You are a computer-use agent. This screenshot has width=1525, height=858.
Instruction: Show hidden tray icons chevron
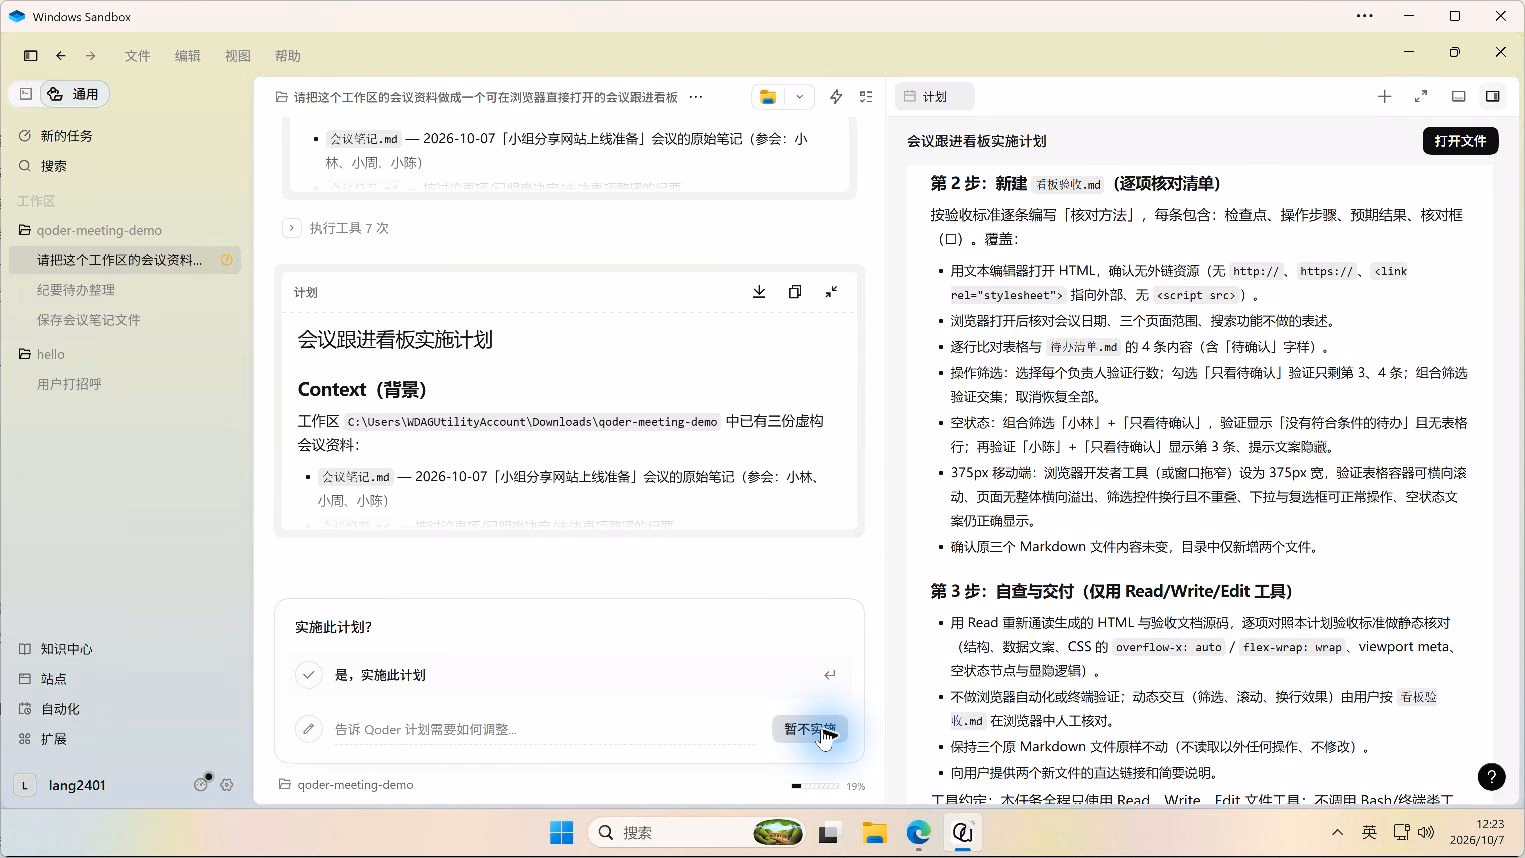point(1337,832)
